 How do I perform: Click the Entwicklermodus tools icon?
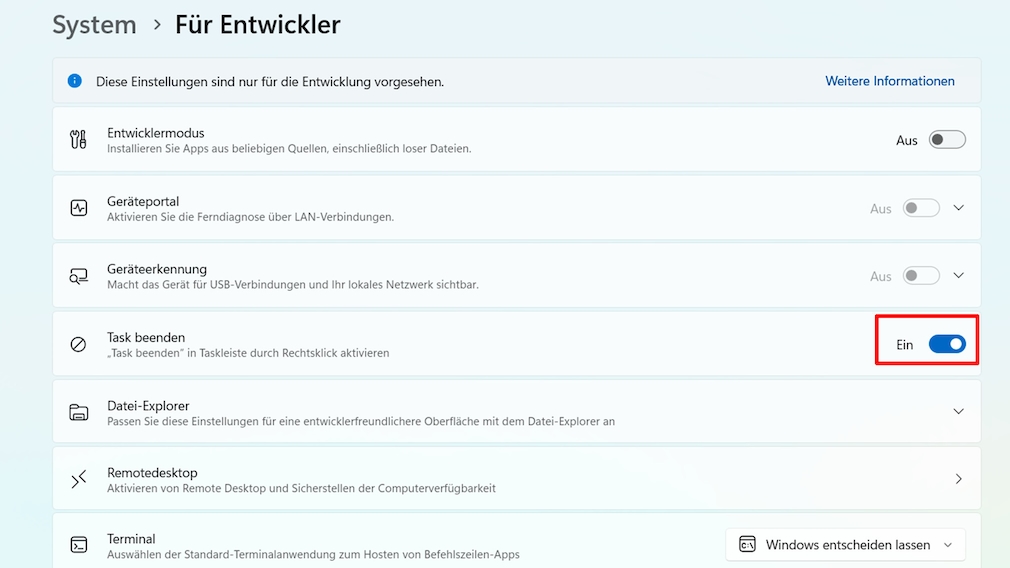[78, 140]
